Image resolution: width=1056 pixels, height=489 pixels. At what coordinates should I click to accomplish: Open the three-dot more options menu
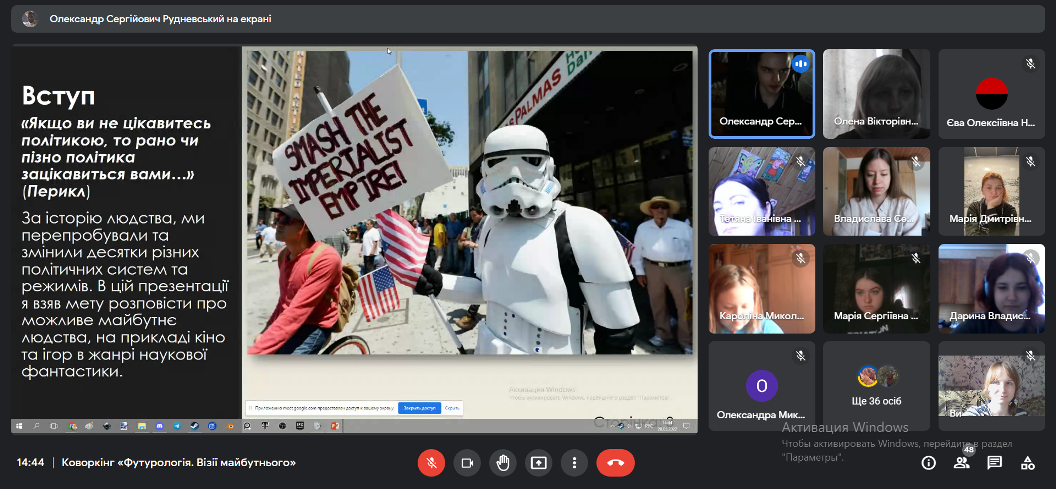[574, 462]
